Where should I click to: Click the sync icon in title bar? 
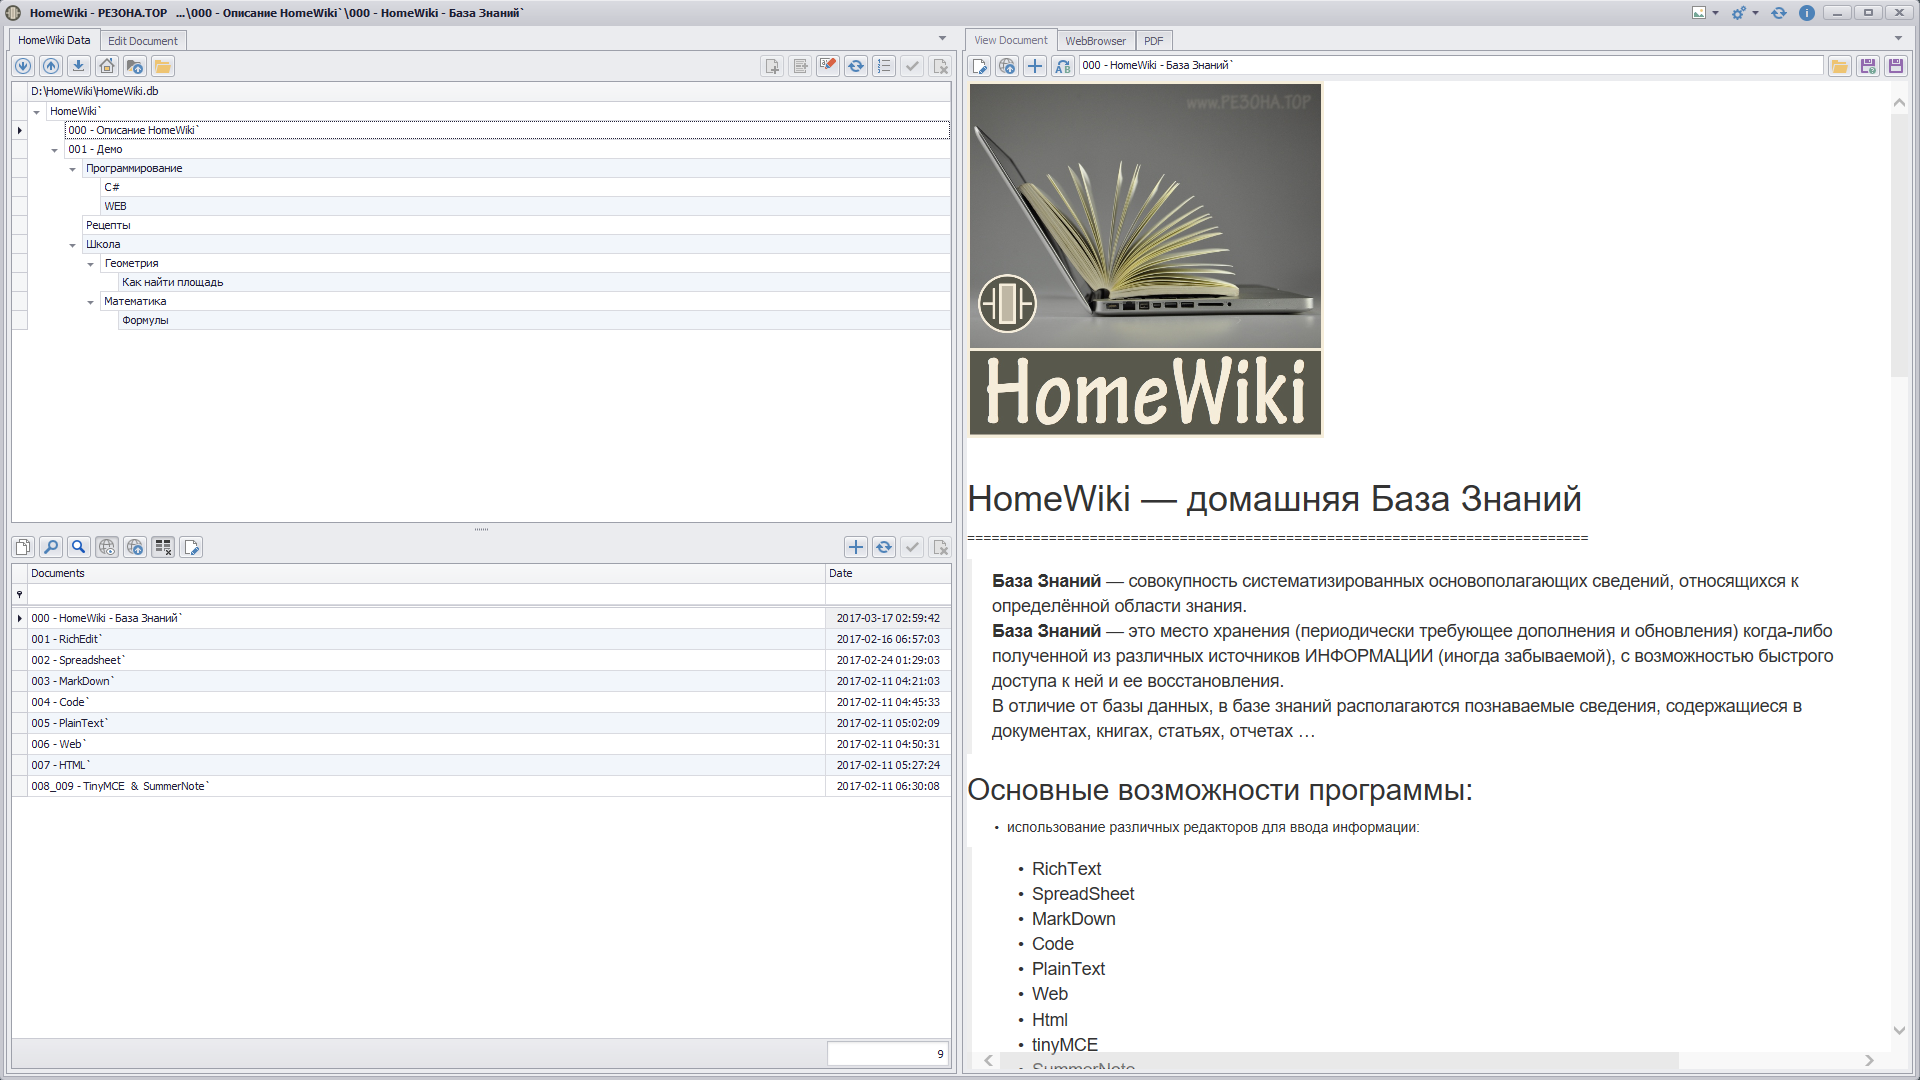[1779, 13]
